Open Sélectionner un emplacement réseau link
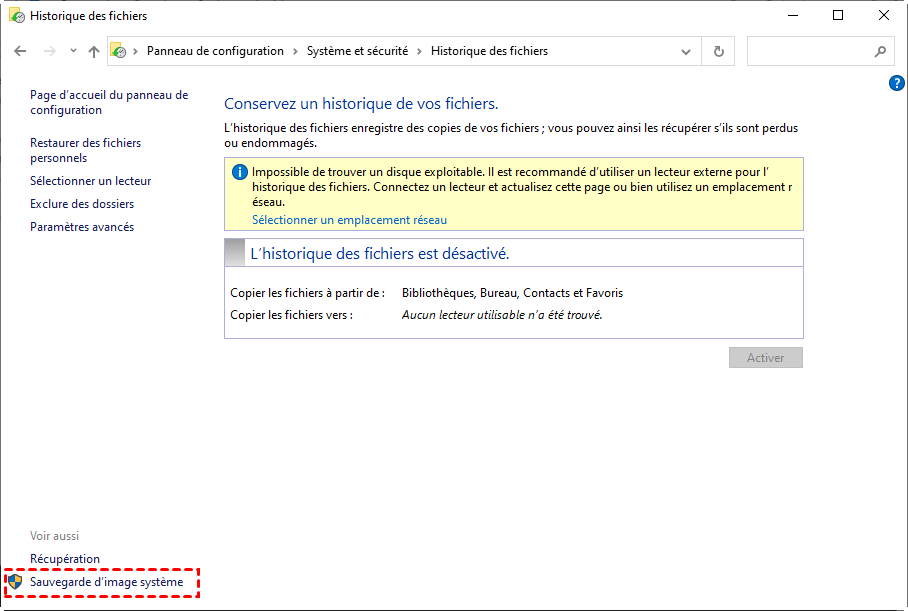Viewport: 908px width, 611px height. pyautogui.click(x=349, y=220)
